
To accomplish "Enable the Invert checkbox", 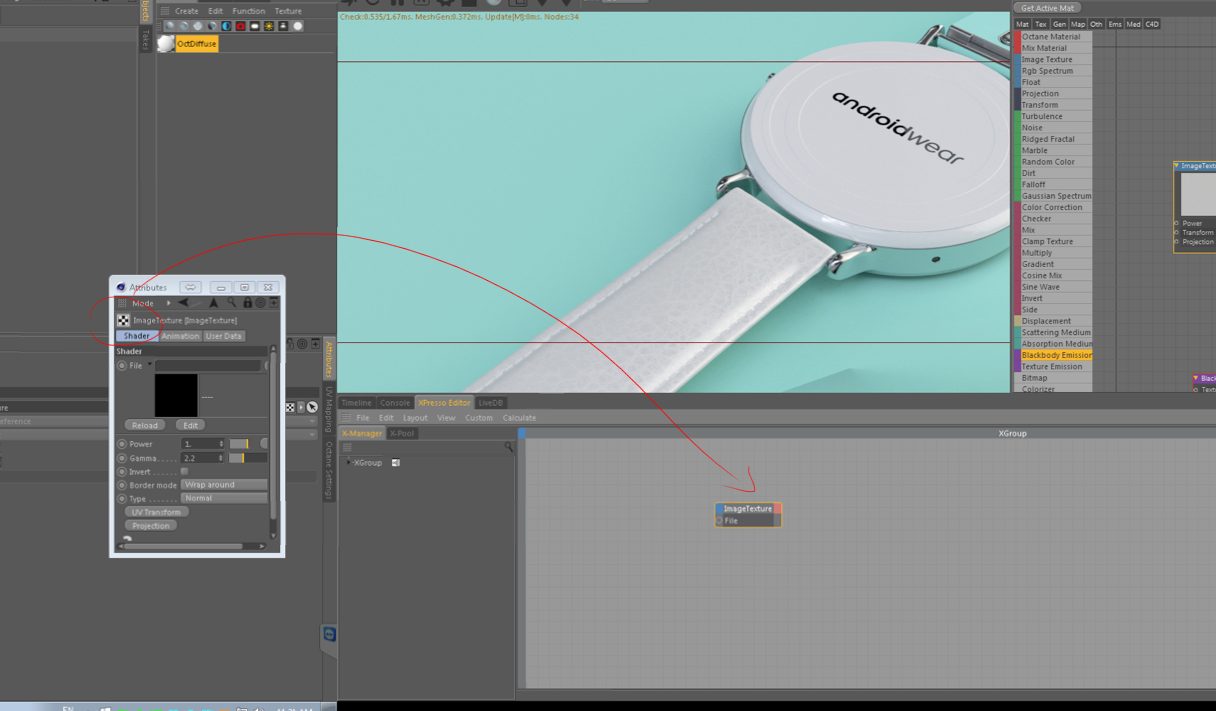I will point(185,471).
